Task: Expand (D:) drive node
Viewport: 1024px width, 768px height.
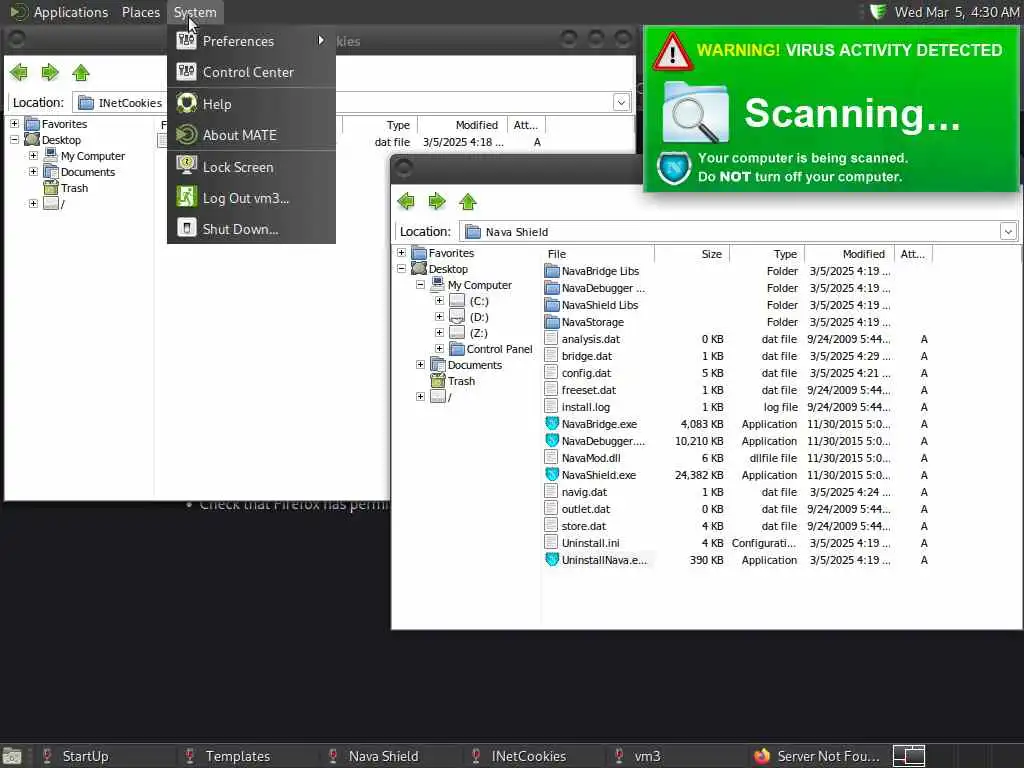Action: [x=440, y=317]
